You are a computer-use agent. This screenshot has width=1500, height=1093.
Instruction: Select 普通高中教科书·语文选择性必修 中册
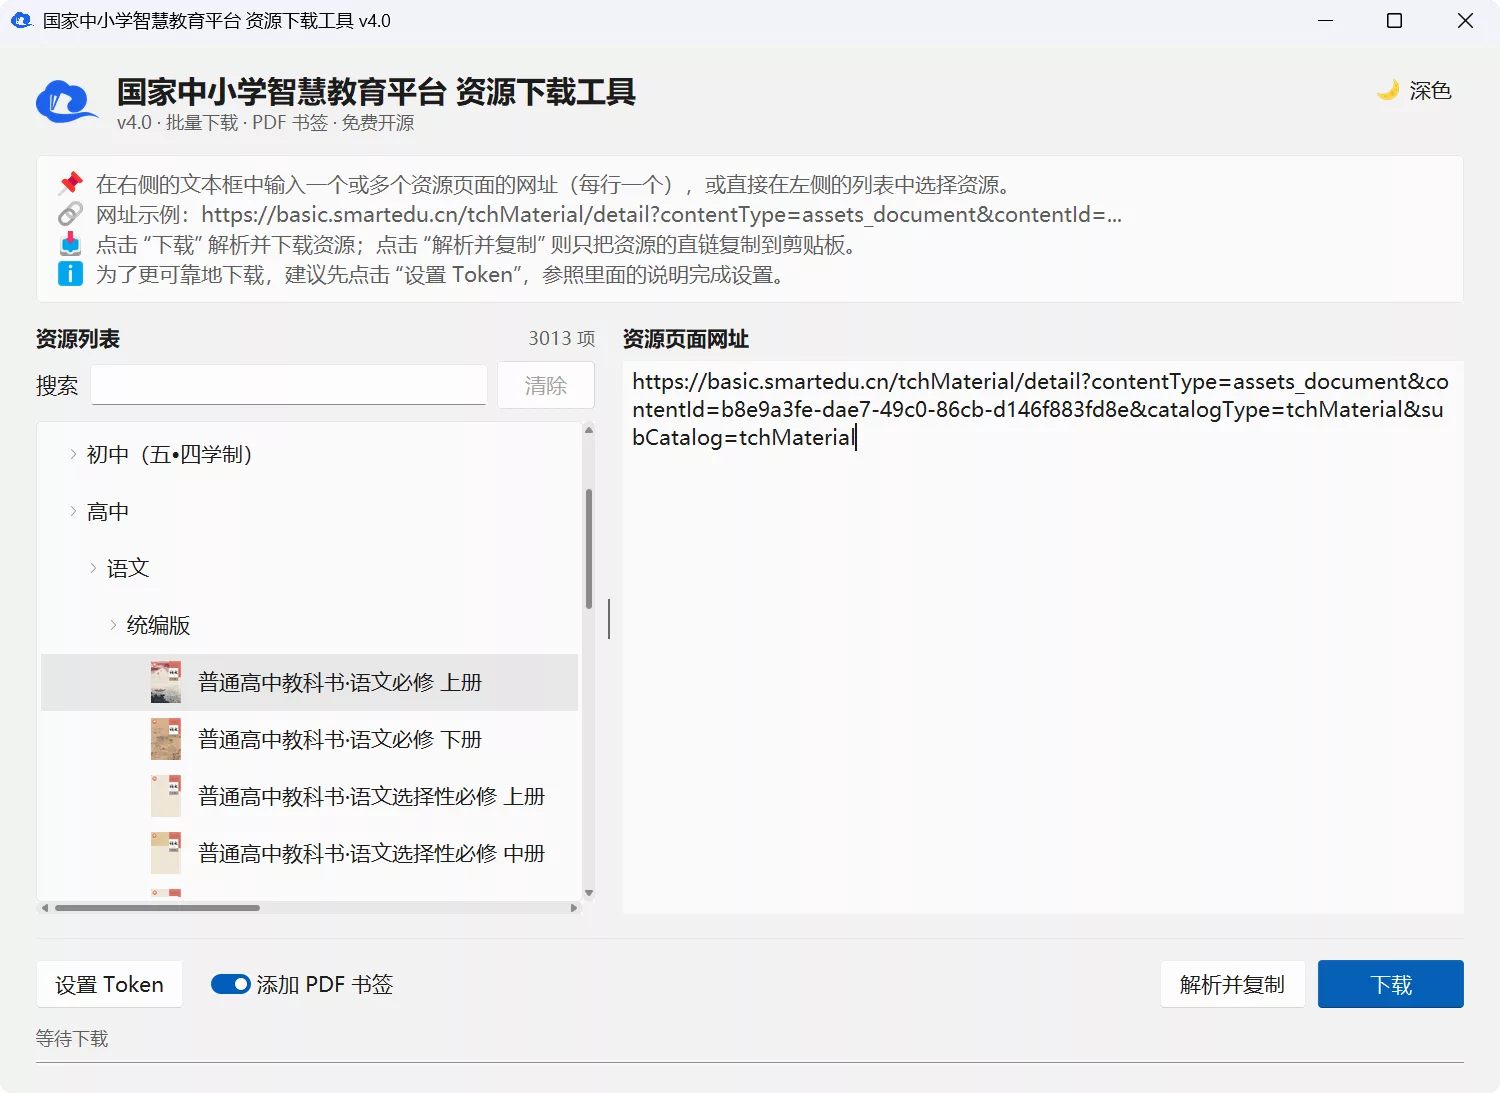click(x=309, y=853)
